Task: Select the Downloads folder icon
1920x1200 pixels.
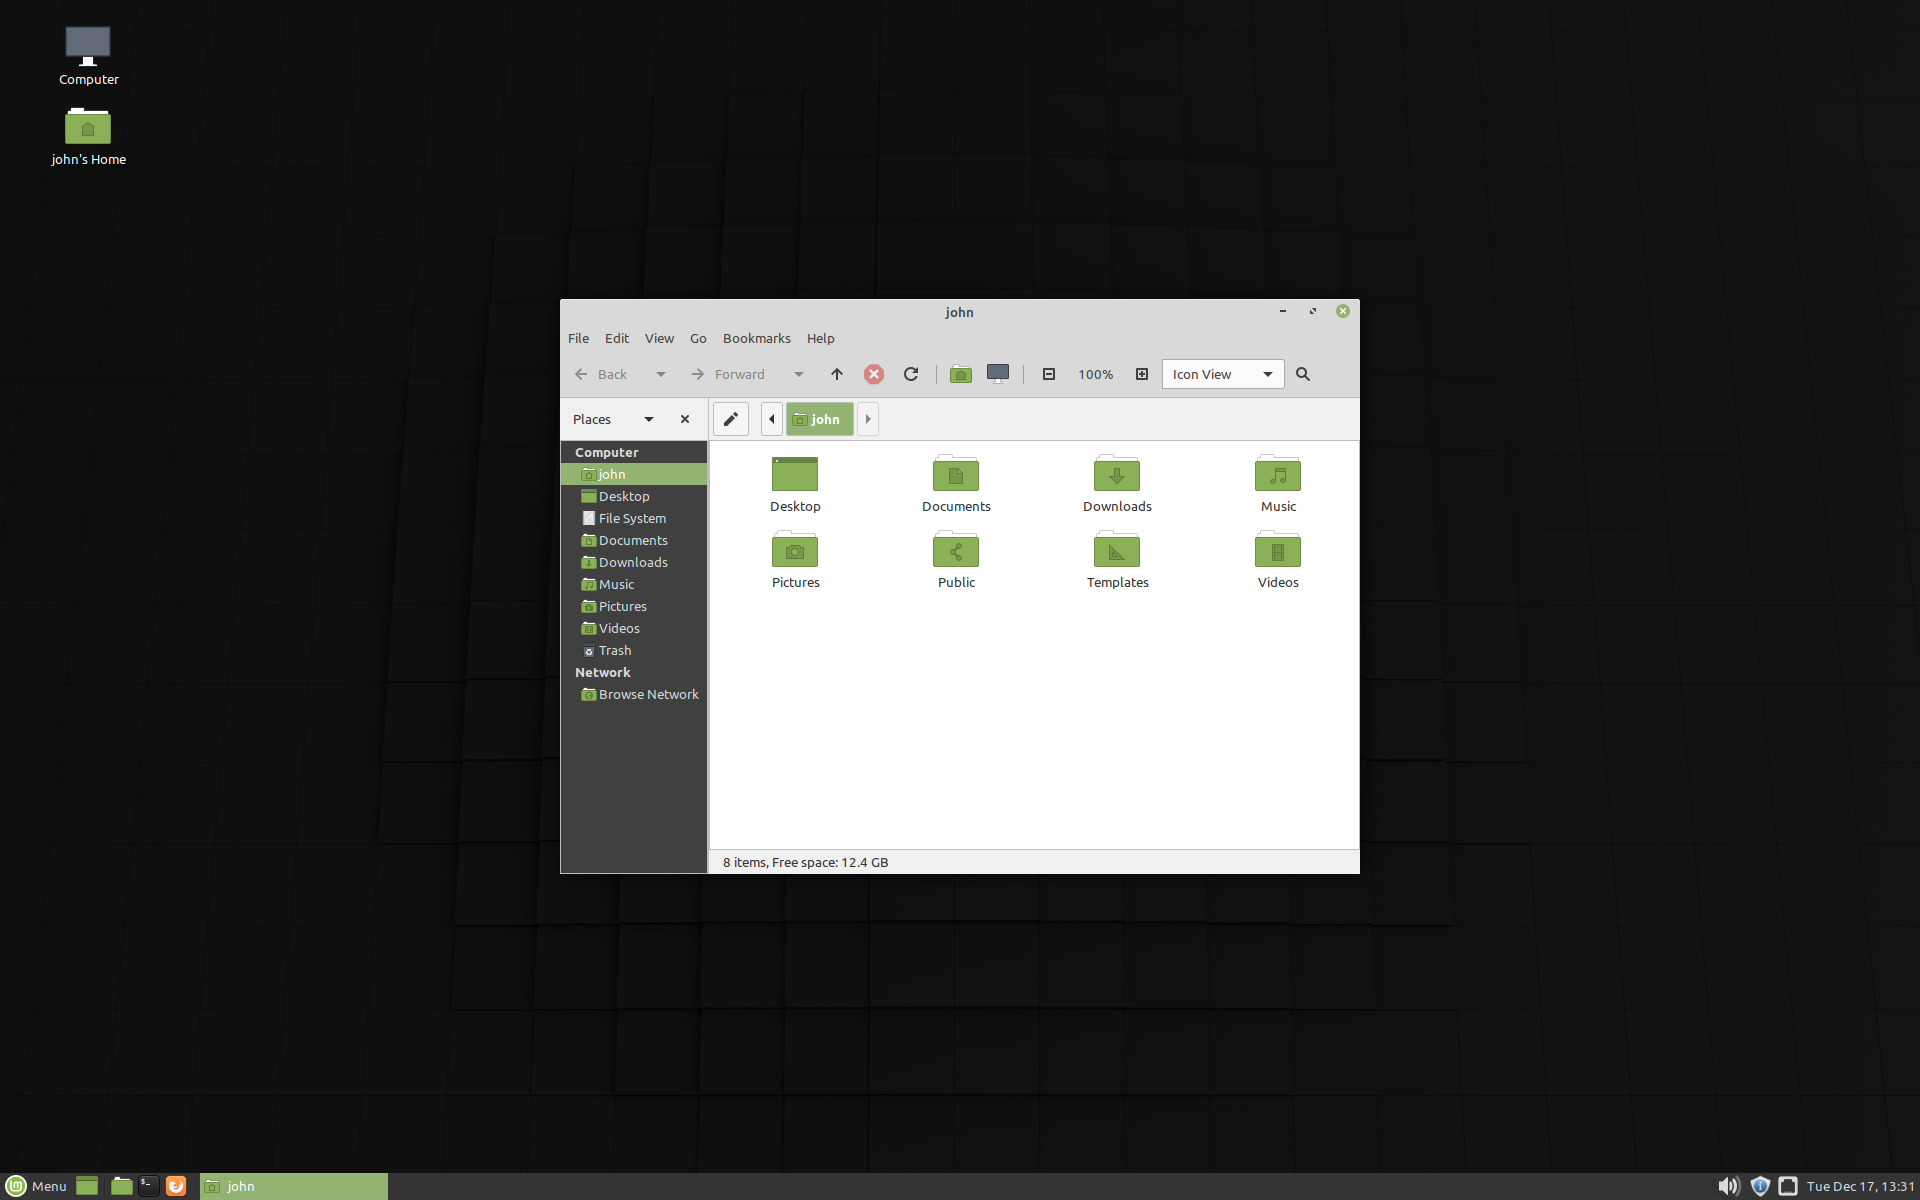Action: coord(1117,484)
